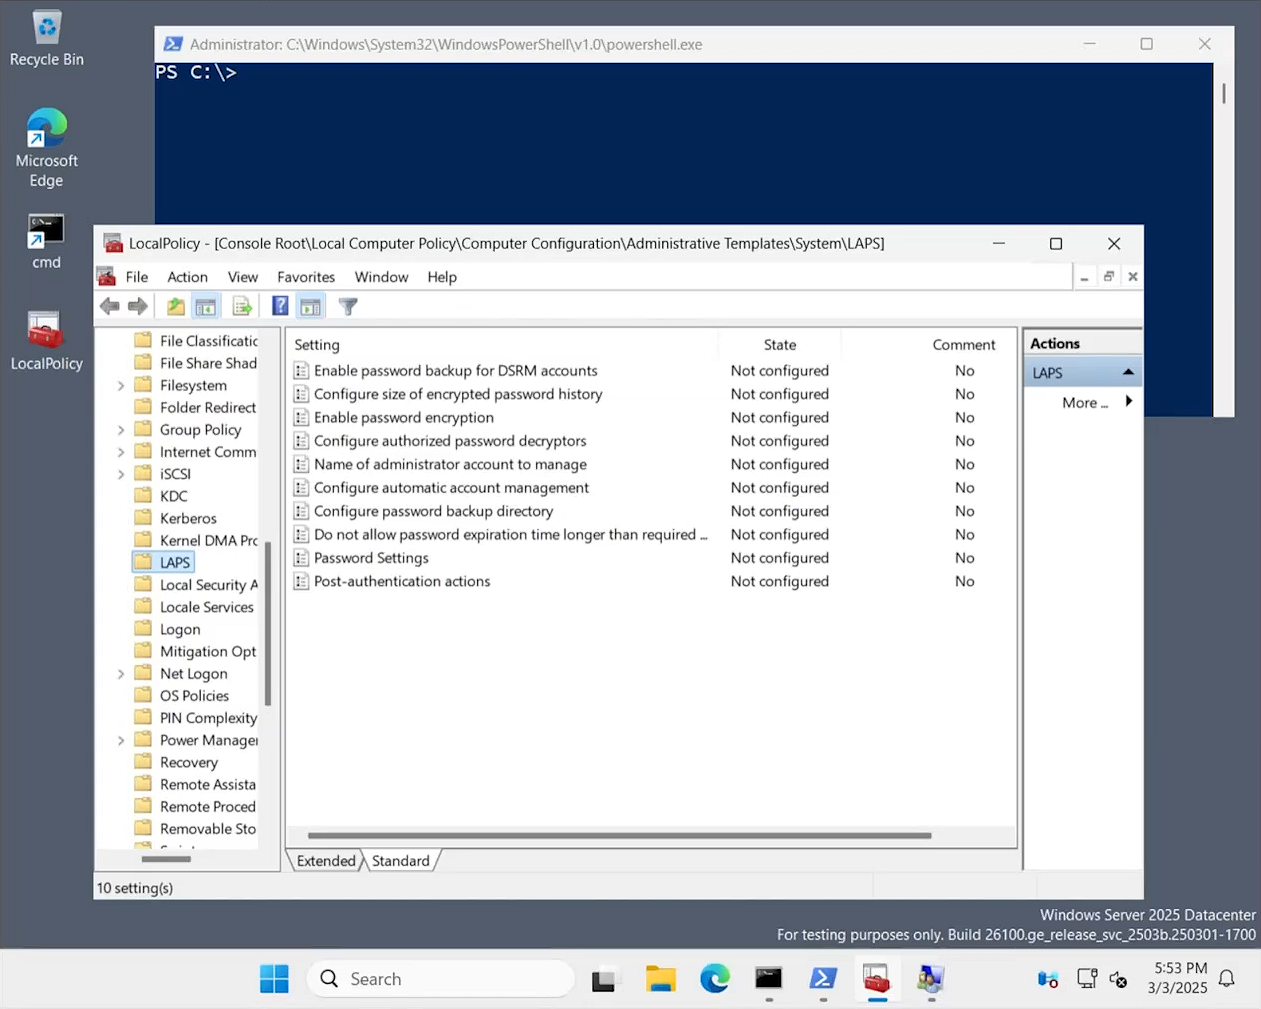
Task: Open the Action menu
Action: tap(187, 277)
